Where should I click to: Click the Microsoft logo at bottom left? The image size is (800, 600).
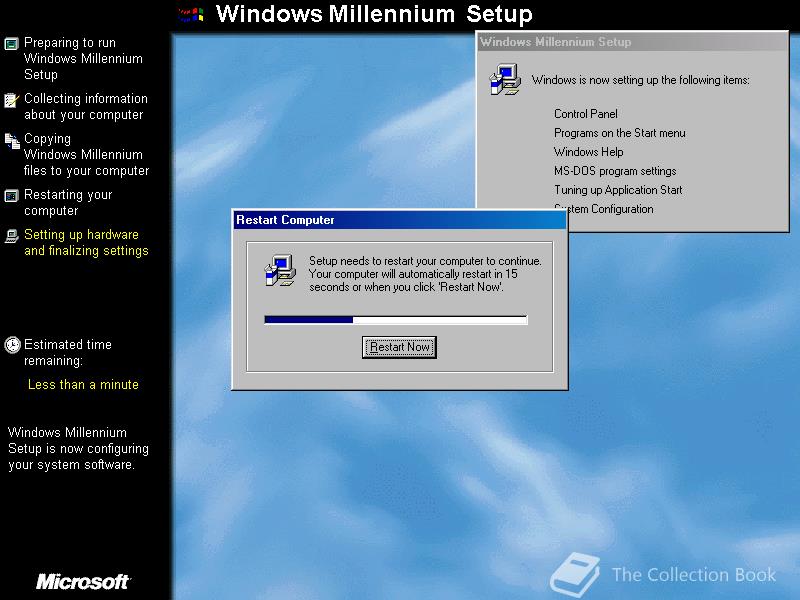(83, 581)
